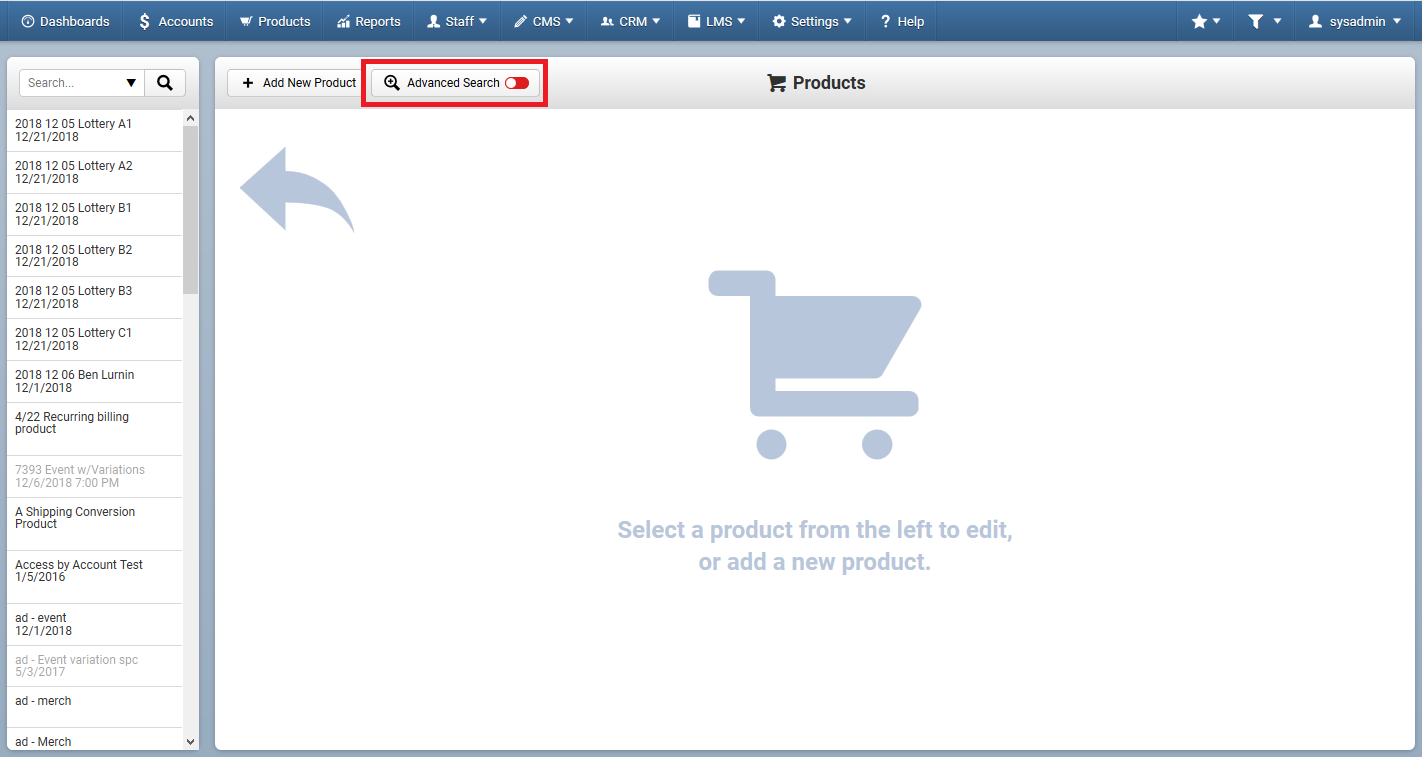The height and width of the screenshot is (757, 1422).
Task: Click the Reports chart icon
Action: tap(344, 21)
